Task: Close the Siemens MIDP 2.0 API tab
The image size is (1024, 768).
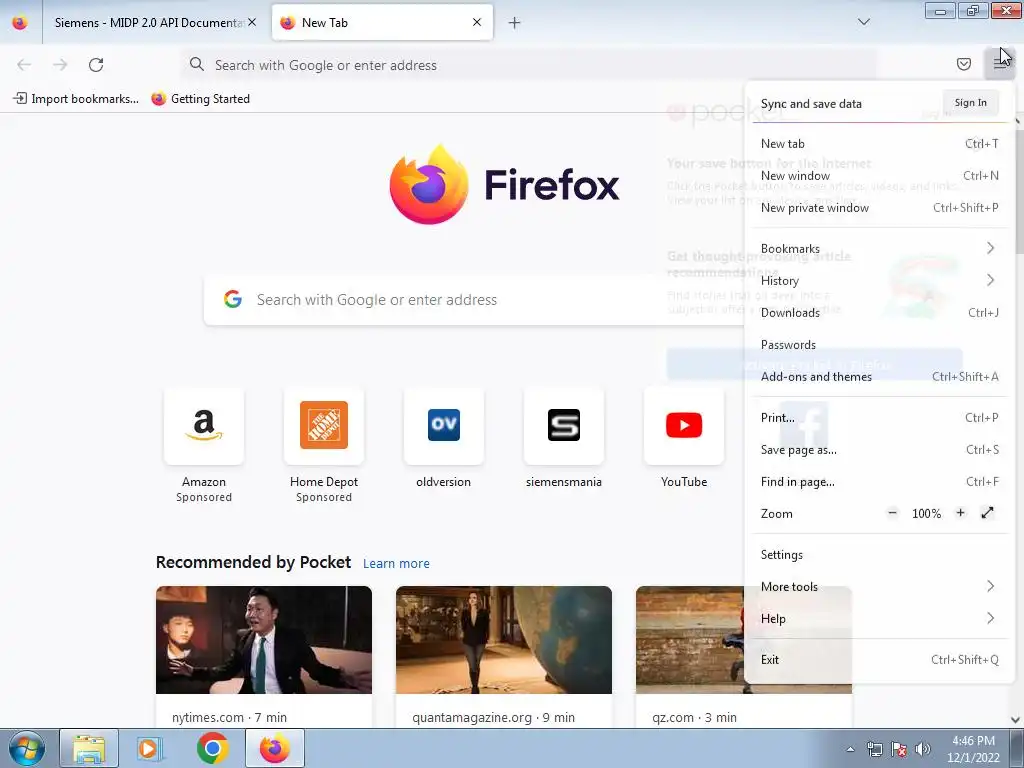Action: point(252,22)
